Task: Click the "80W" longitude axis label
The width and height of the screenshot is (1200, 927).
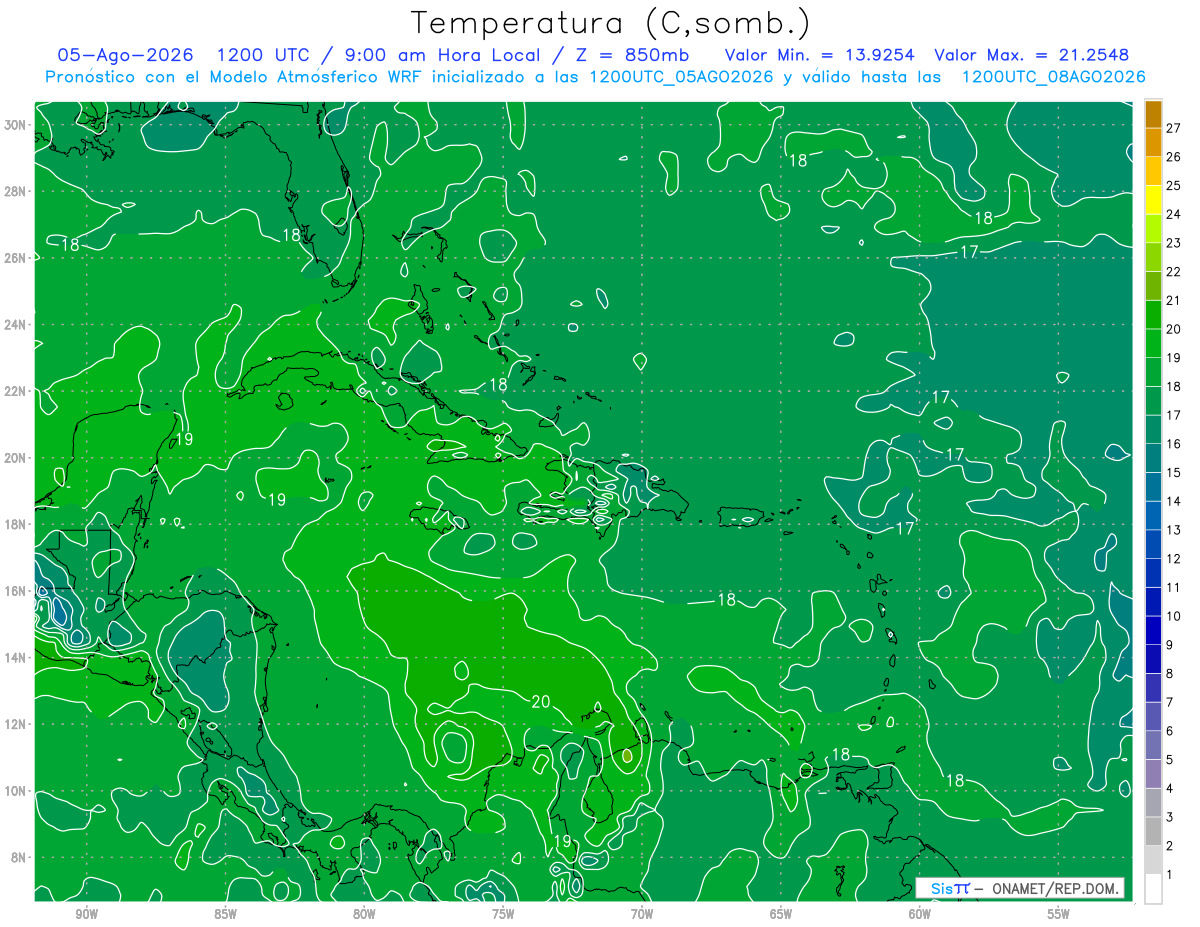Action: tap(364, 914)
